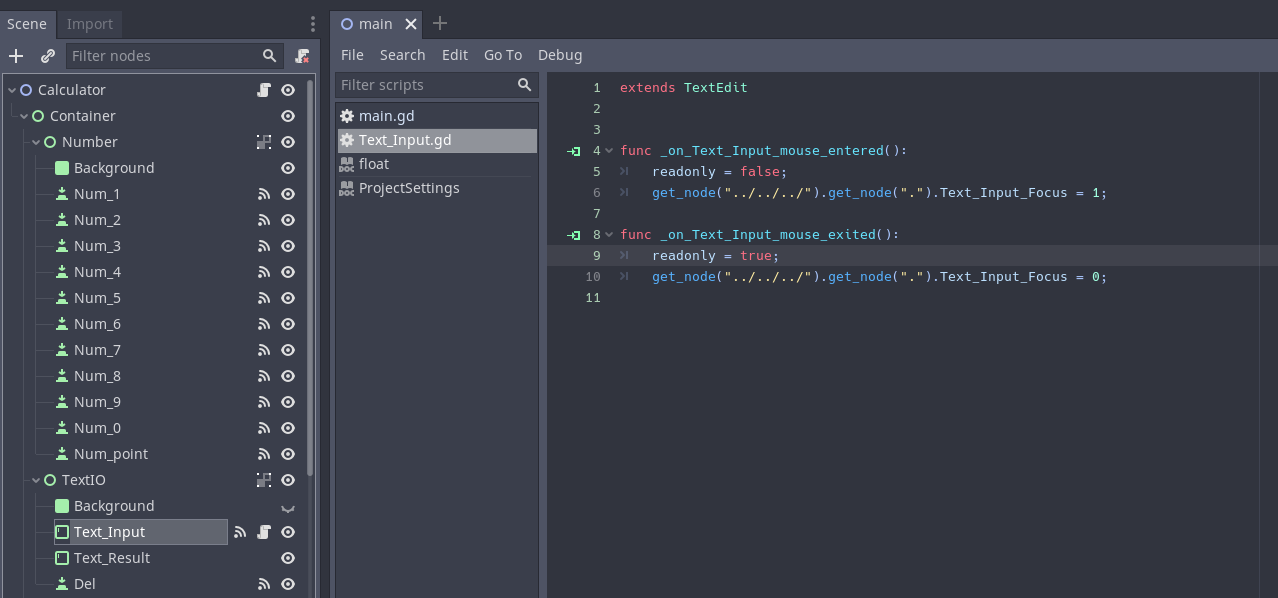Collapse the TextIO node branch
This screenshot has height=598, width=1278.
(36, 480)
